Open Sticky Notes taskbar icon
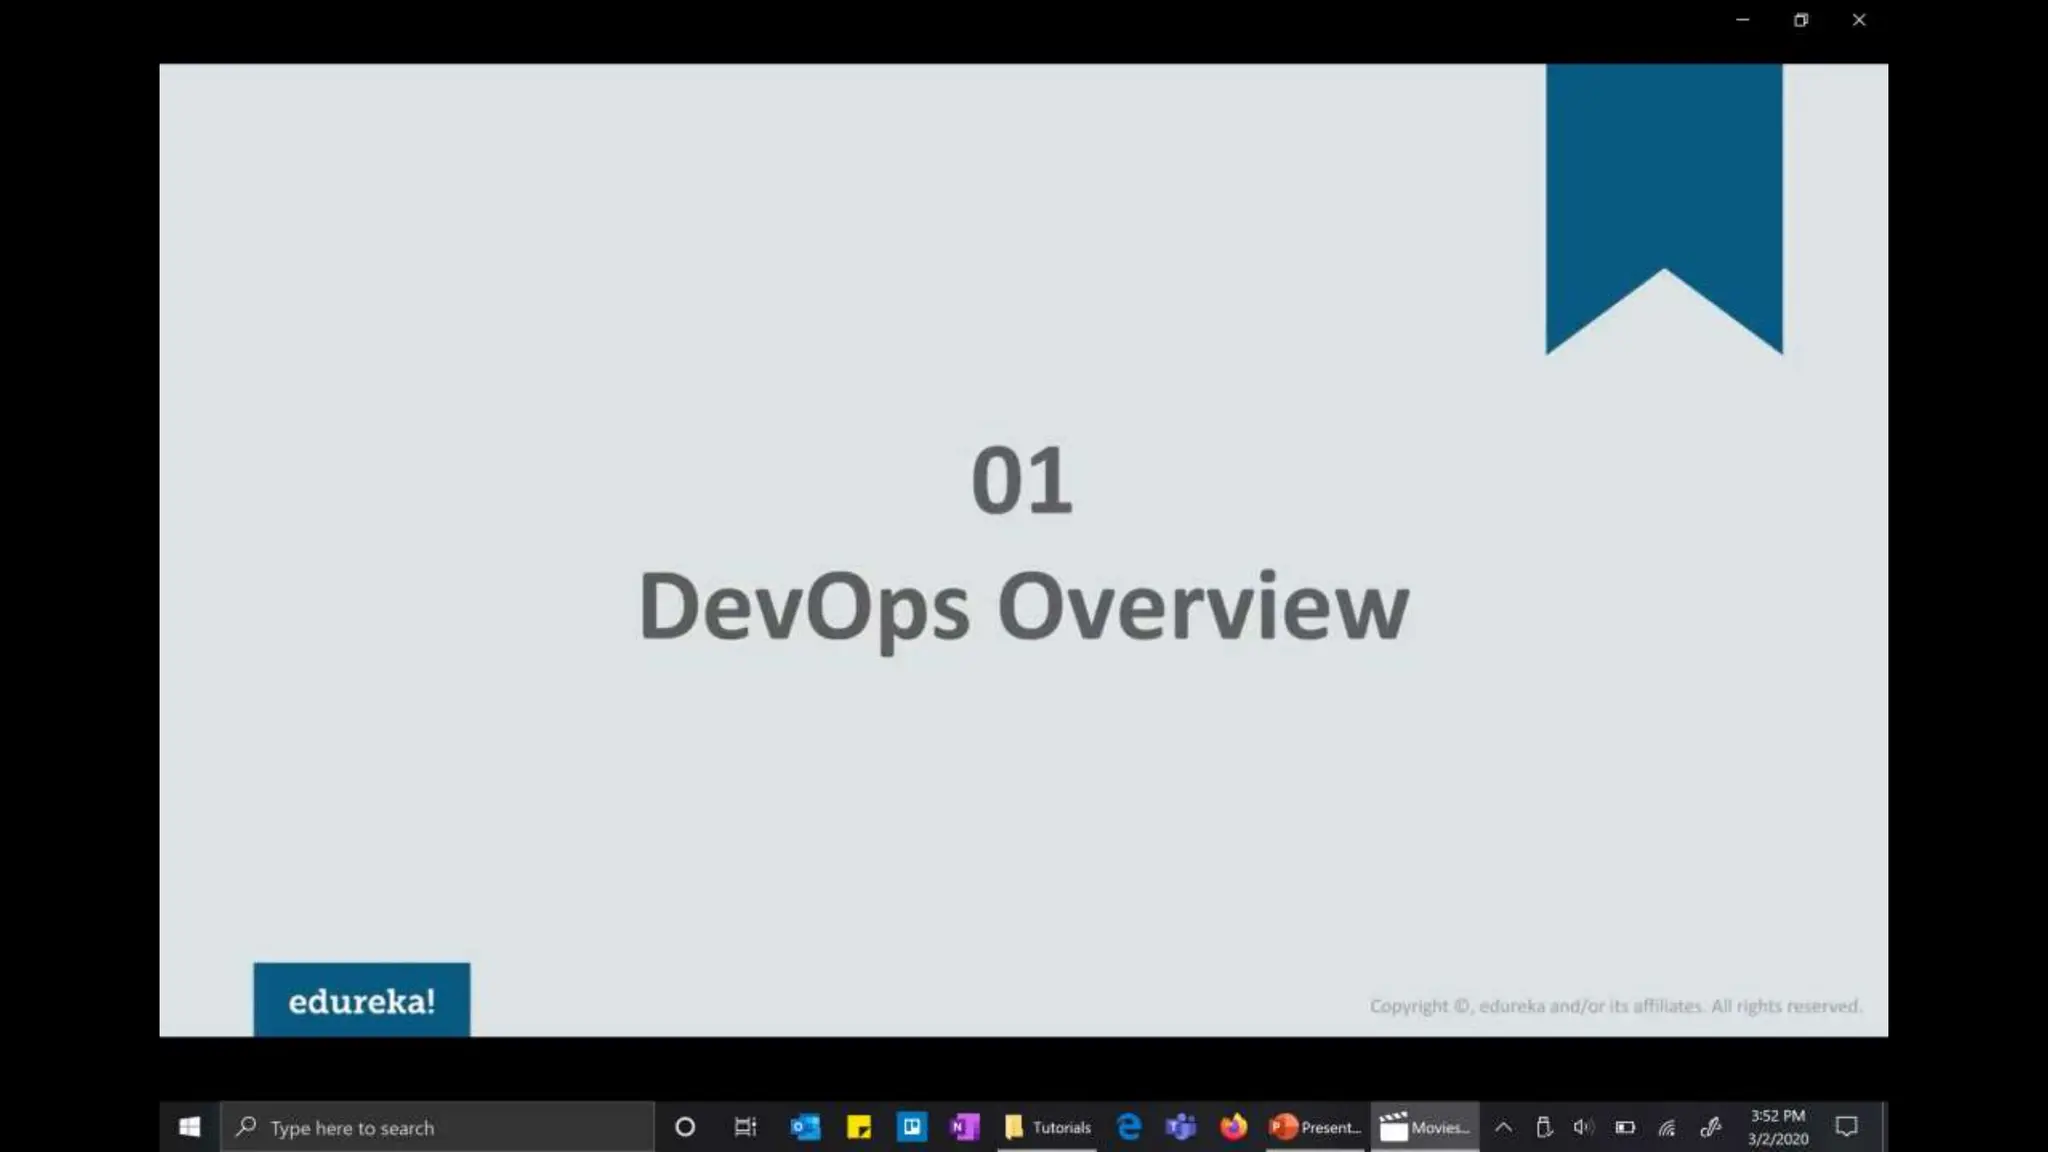Image resolution: width=2048 pixels, height=1152 pixels. pos(859,1127)
